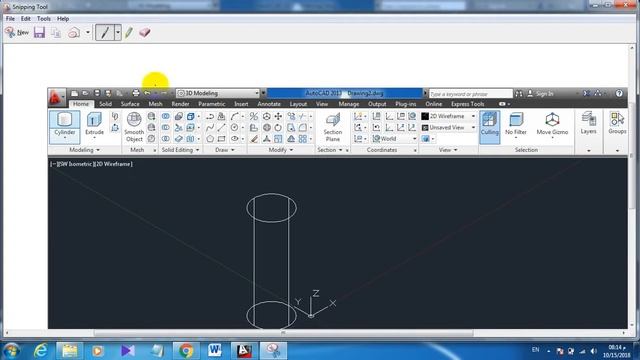This screenshot has width=640, height=360.
Task: Click Sign In in AutoCAD title bar
Action: click(540, 94)
